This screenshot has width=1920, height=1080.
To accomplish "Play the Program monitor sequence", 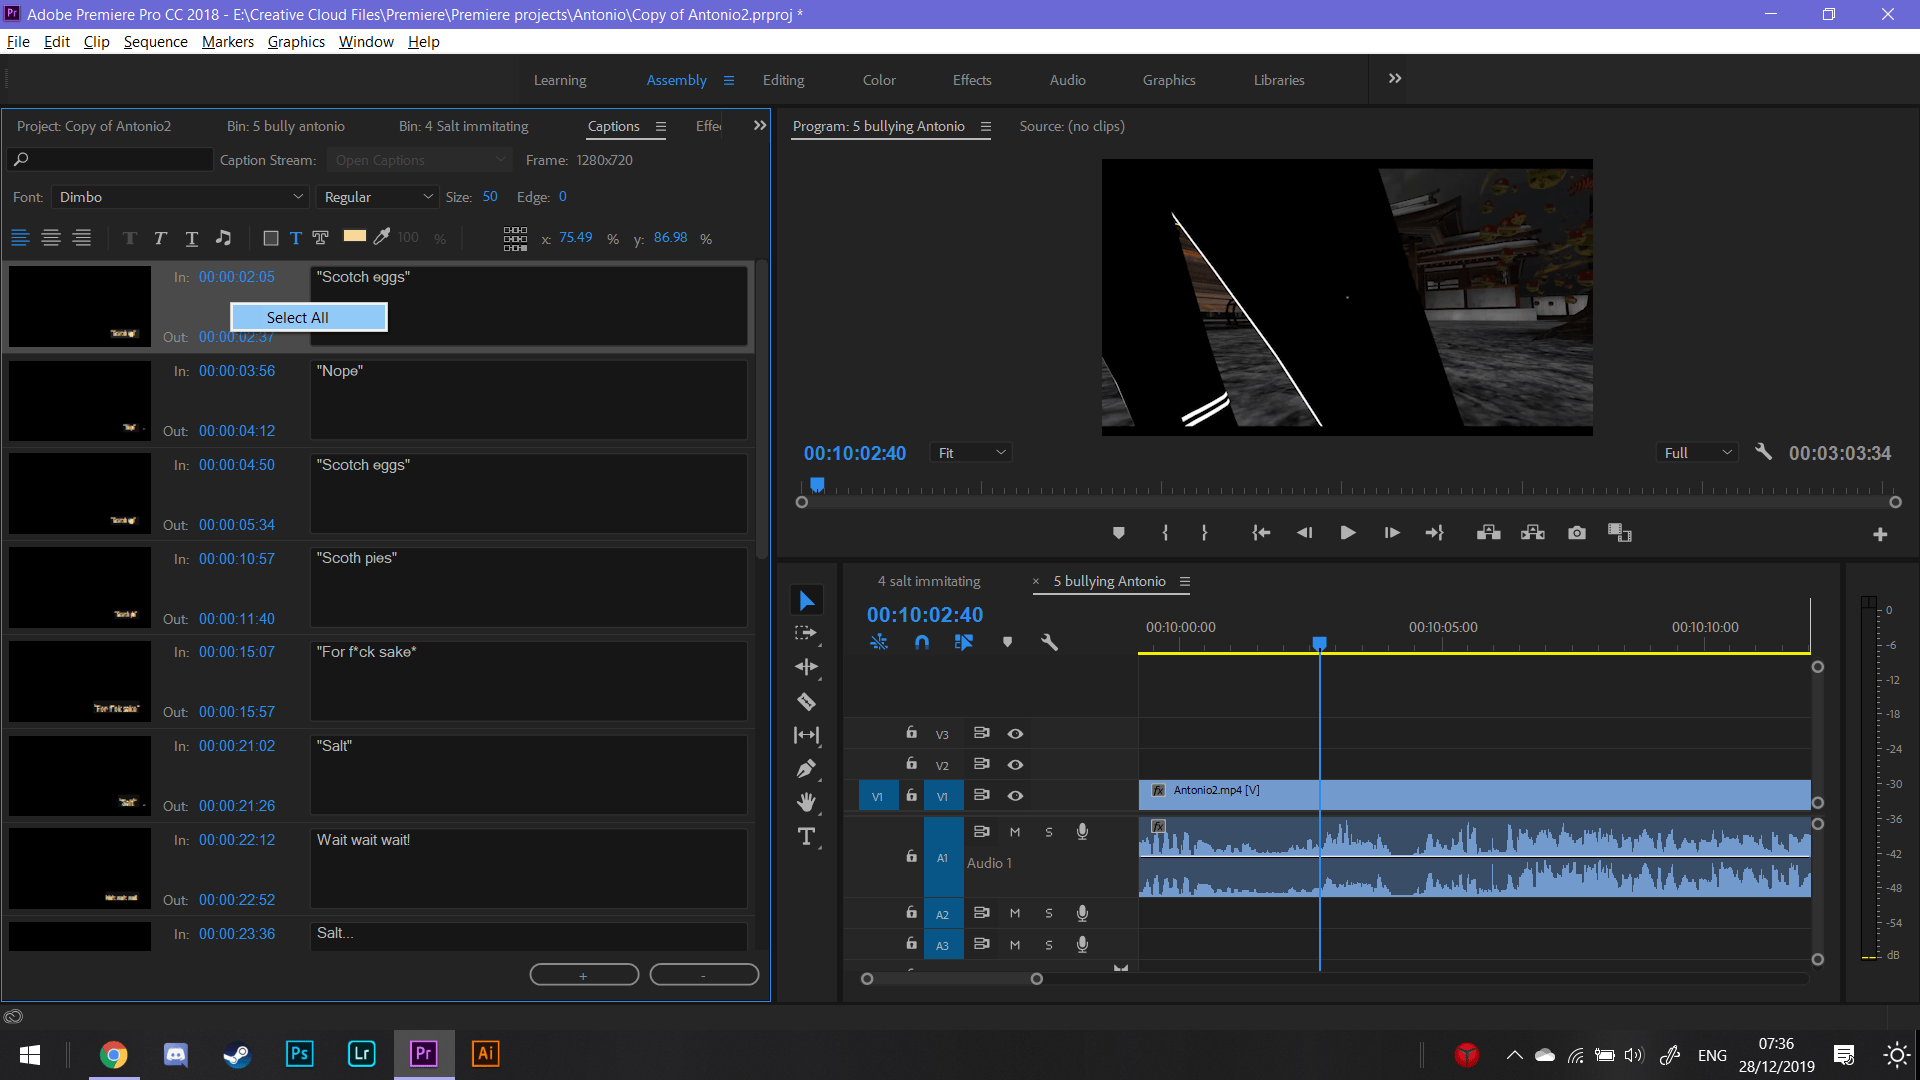I will tap(1347, 533).
